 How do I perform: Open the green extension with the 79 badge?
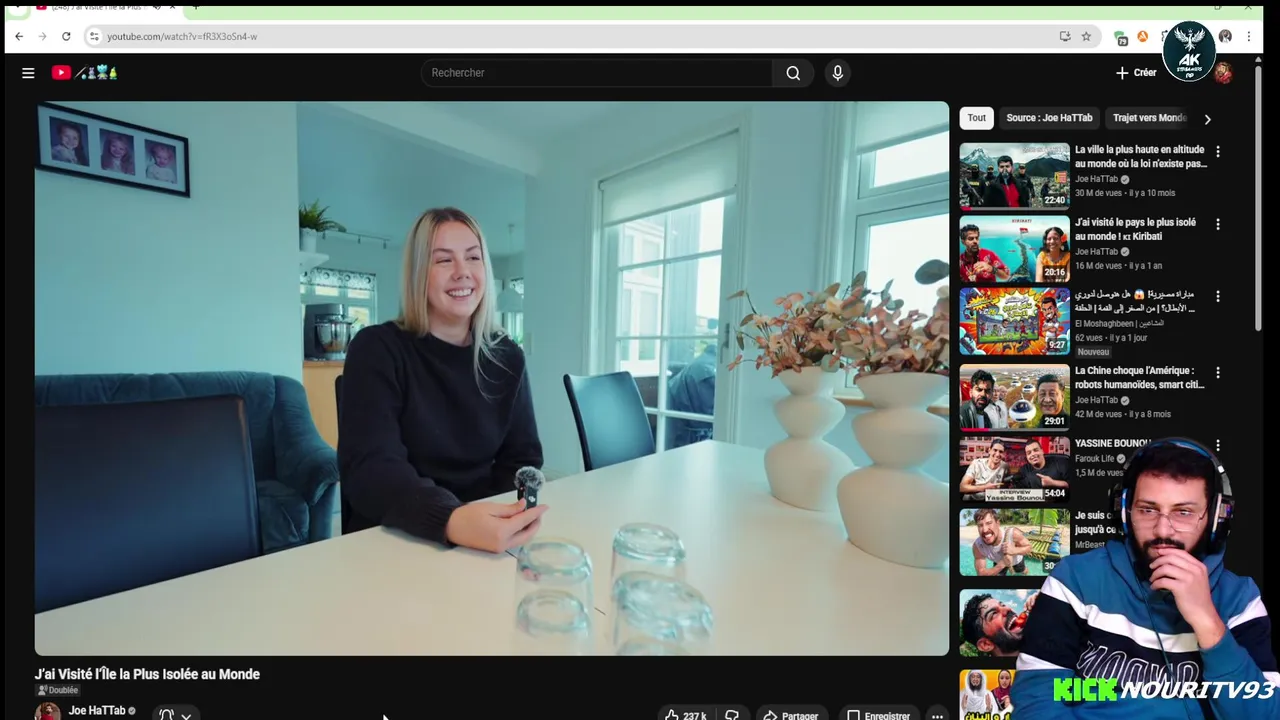click(1121, 37)
